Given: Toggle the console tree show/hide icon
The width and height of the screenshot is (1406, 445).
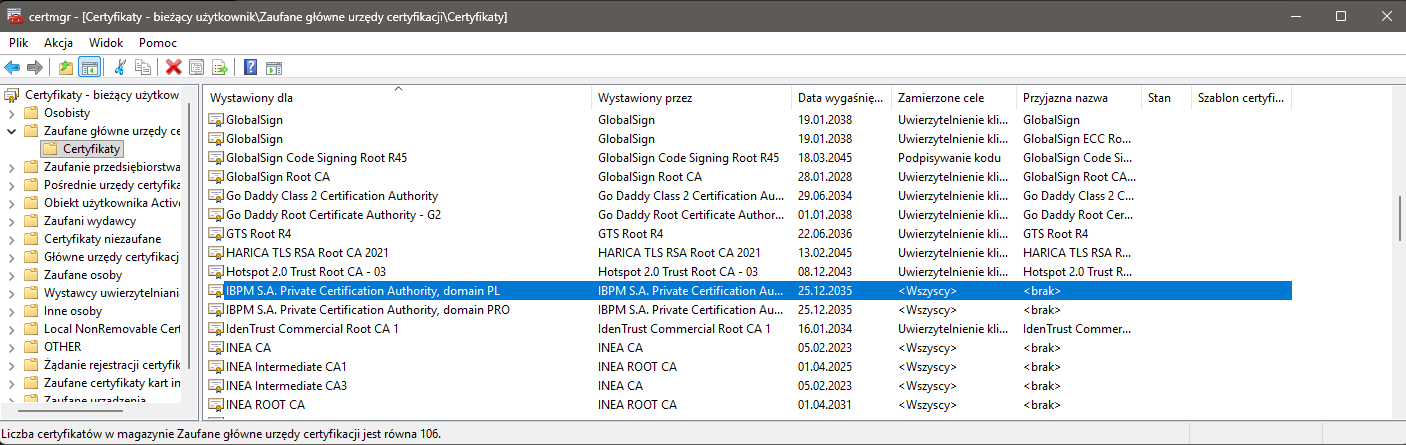Looking at the screenshot, I should pyautogui.click(x=89, y=67).
